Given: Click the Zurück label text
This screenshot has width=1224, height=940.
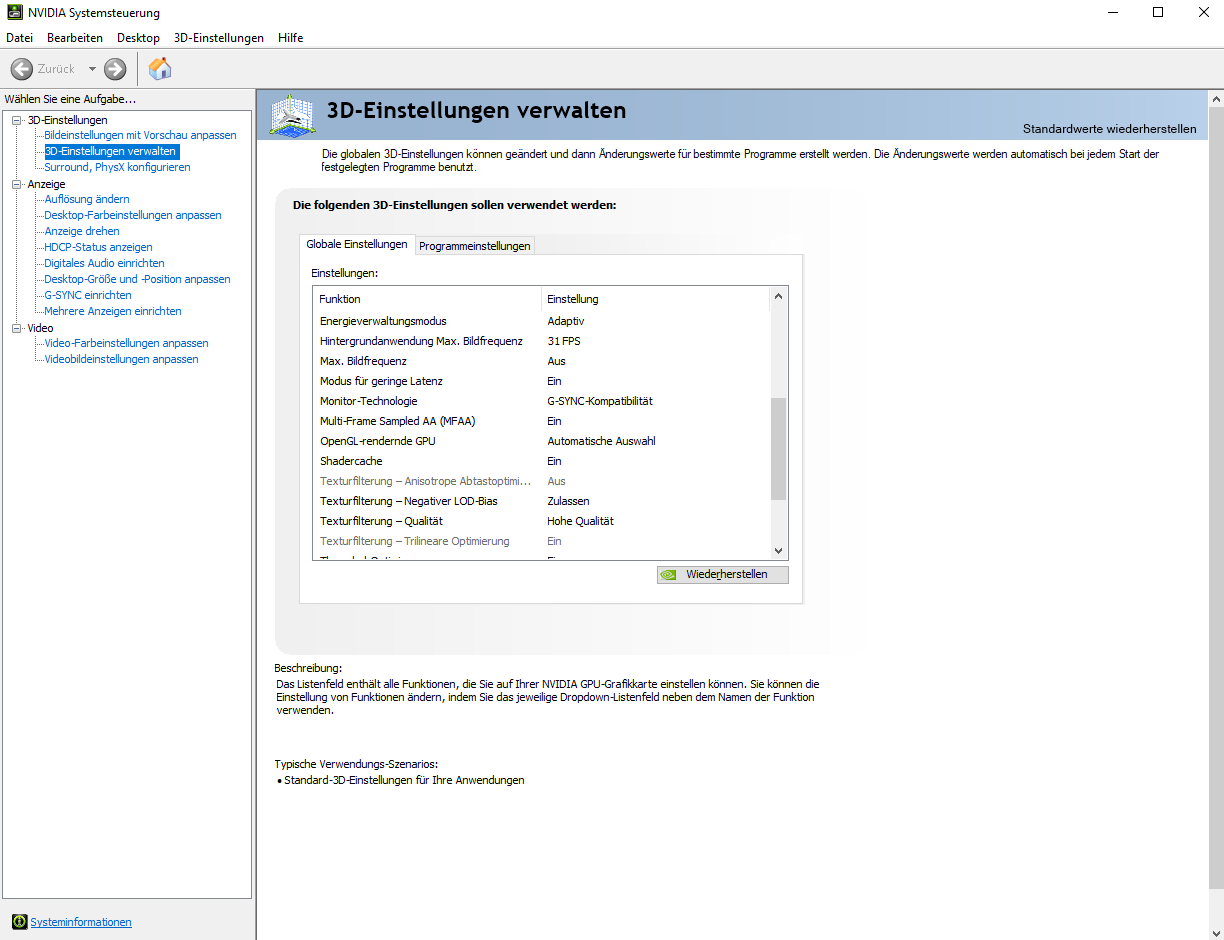Looking at the screenshot, I should [x=56, y=69].
